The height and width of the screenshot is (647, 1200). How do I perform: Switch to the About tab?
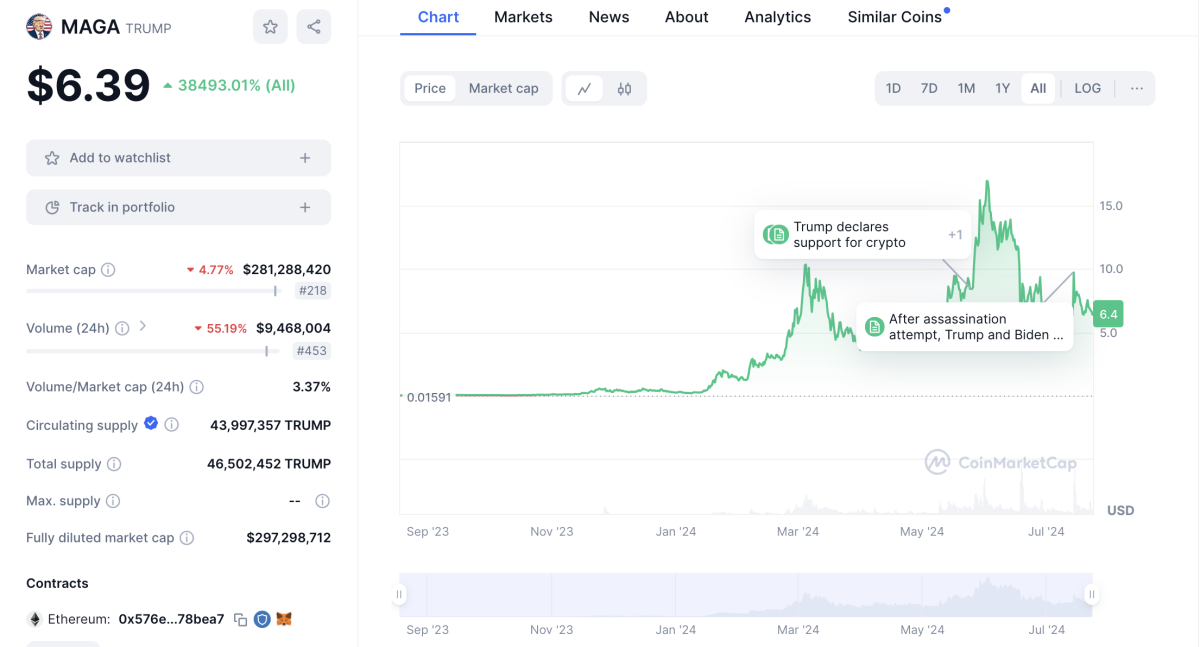(x=686, y=17)
